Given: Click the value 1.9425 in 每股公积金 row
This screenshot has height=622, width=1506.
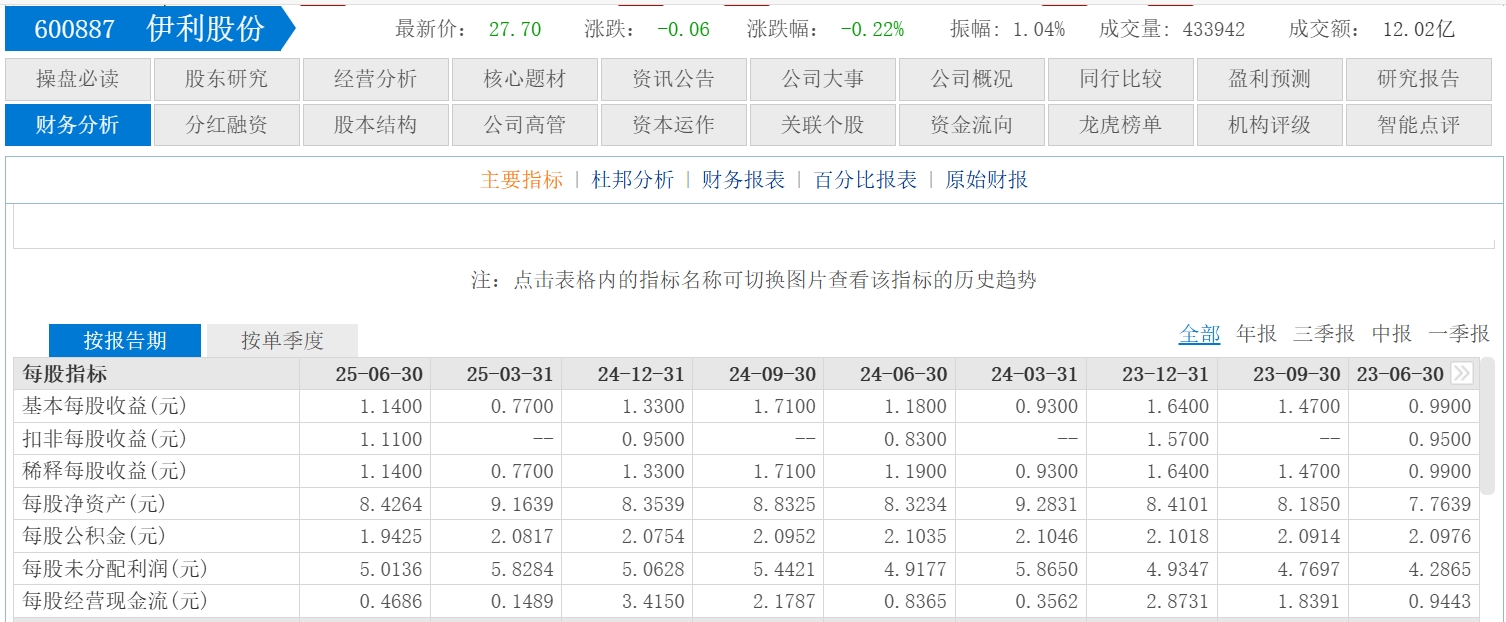Looking at the screenshot, I should (x=390, y=536).
